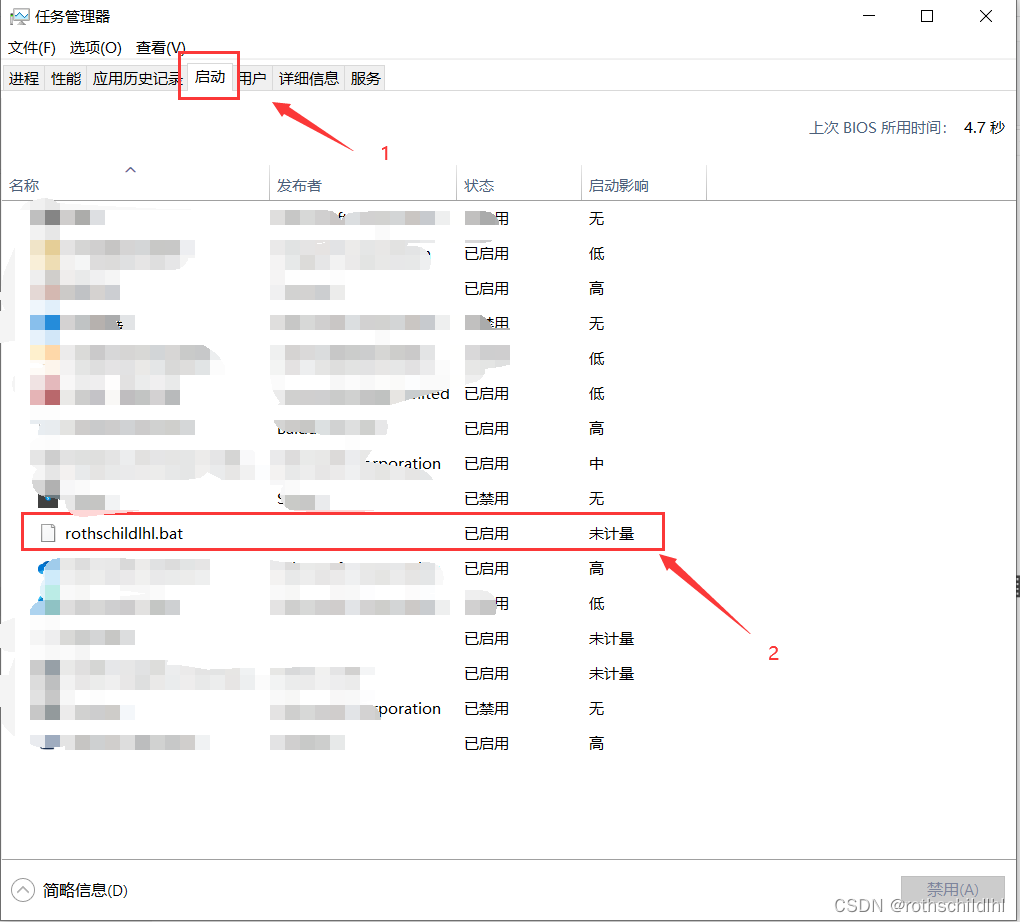Open the 性能 tab

point(64,78)
